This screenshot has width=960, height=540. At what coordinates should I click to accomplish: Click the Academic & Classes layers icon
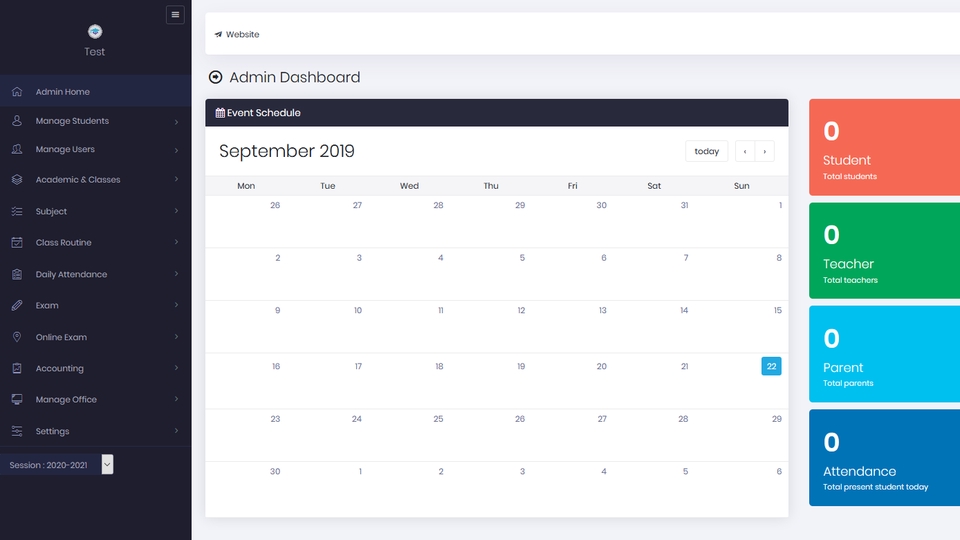click(x=17, y=180)
